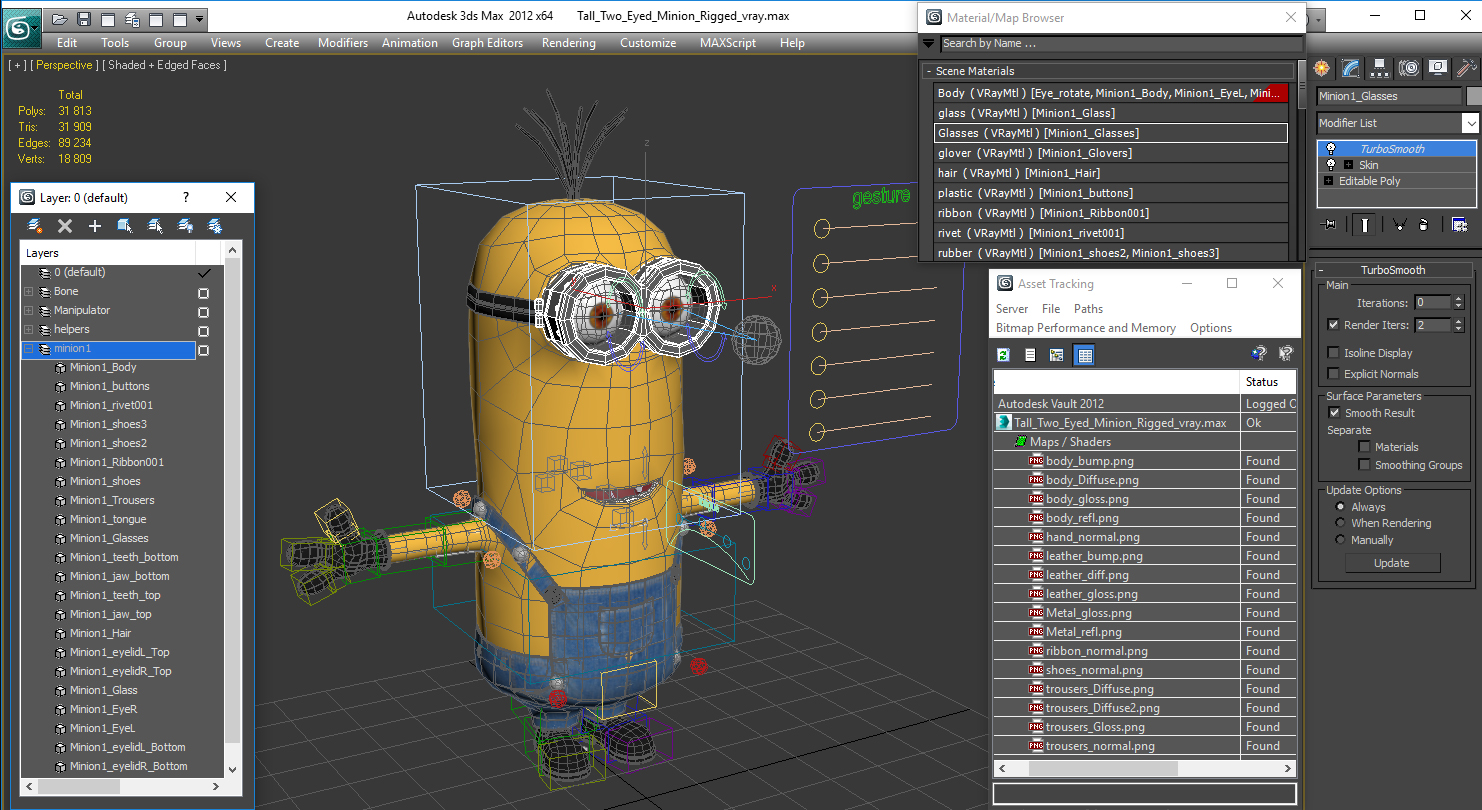The image size is (1482, 810).
Task: Open the Motion panel wheel icon tab
Action: point(1409,68)
